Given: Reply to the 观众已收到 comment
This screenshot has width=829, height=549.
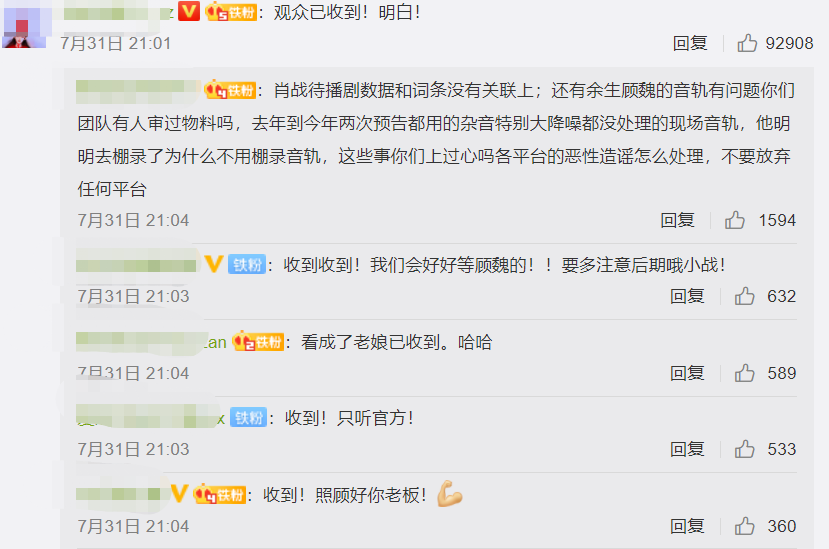Looking at the screenshot, I should pyautogui.click(x=690, y=43).
